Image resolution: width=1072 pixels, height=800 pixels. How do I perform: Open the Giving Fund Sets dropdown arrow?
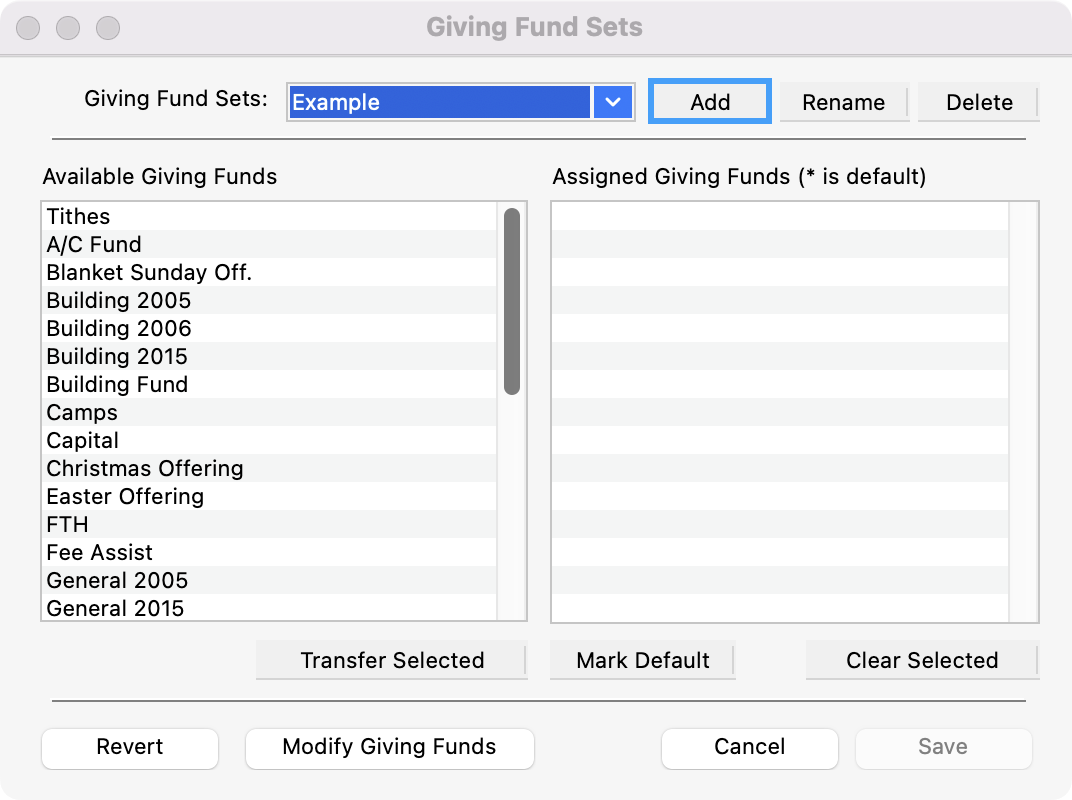click(613, 102)
